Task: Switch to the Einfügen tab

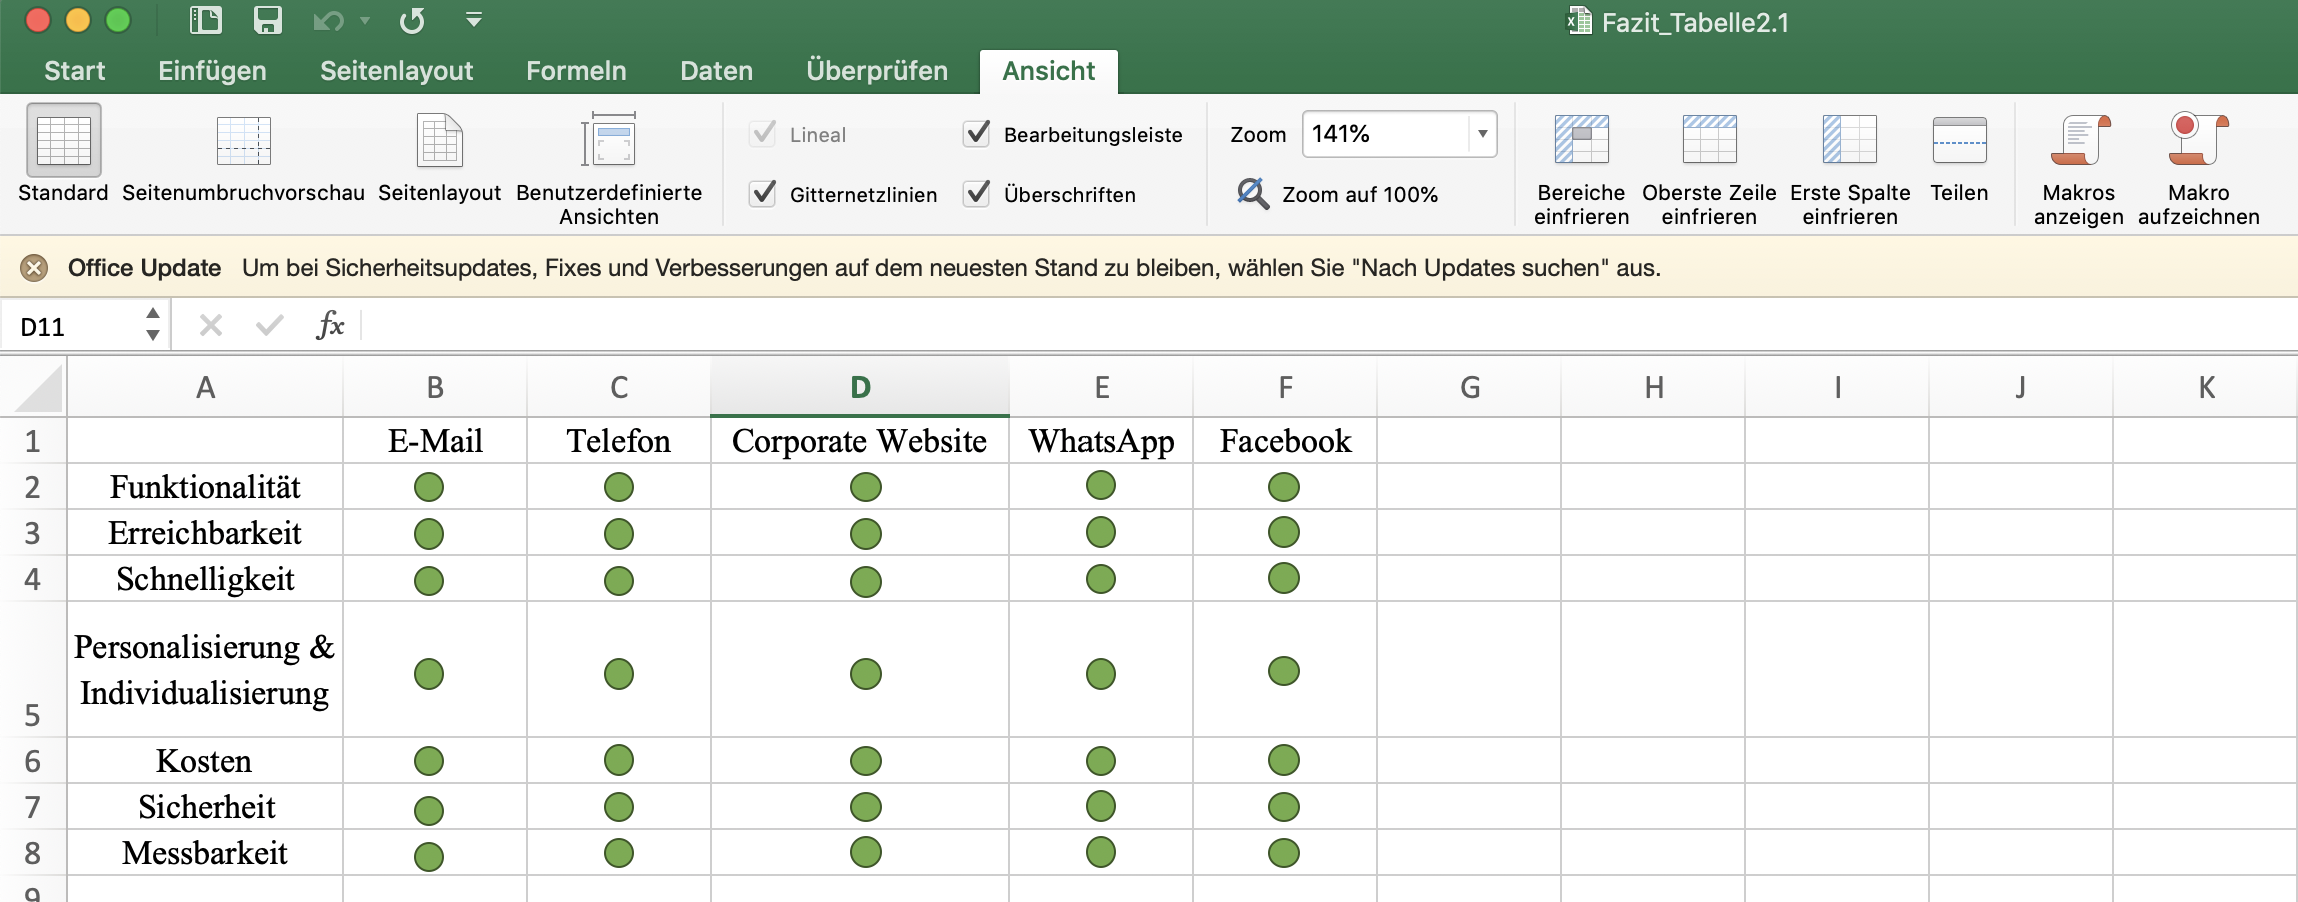Action: tap(212, 71)
